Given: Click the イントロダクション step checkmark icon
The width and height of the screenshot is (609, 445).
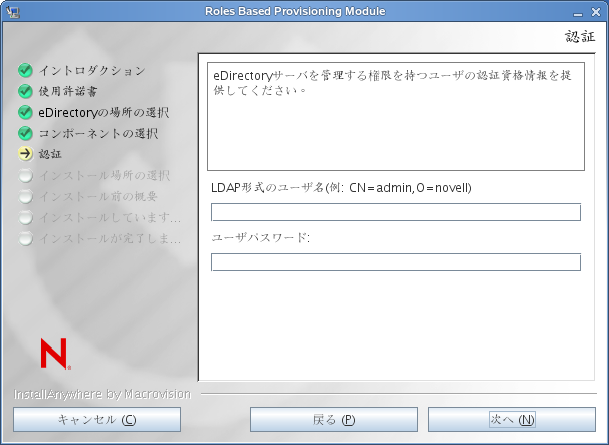Looking at the screenshot, I should point(25,70).
